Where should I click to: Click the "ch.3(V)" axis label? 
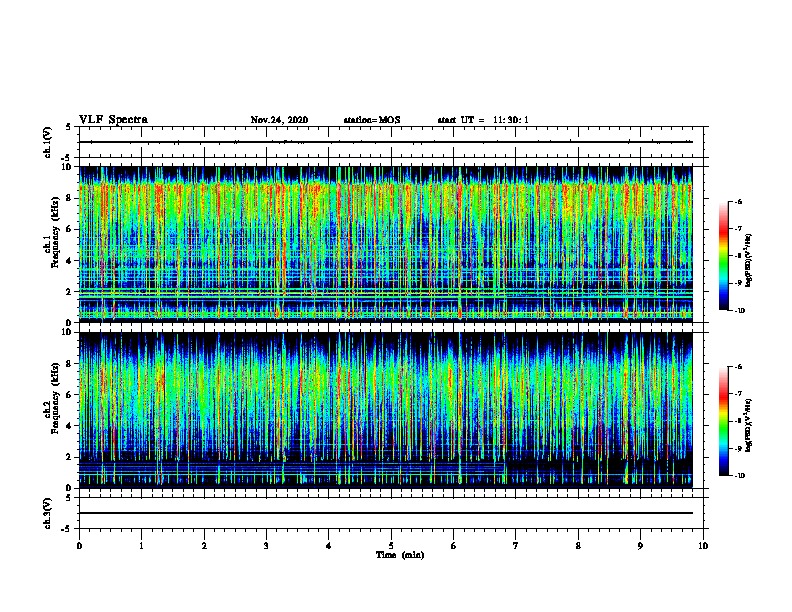48,513
